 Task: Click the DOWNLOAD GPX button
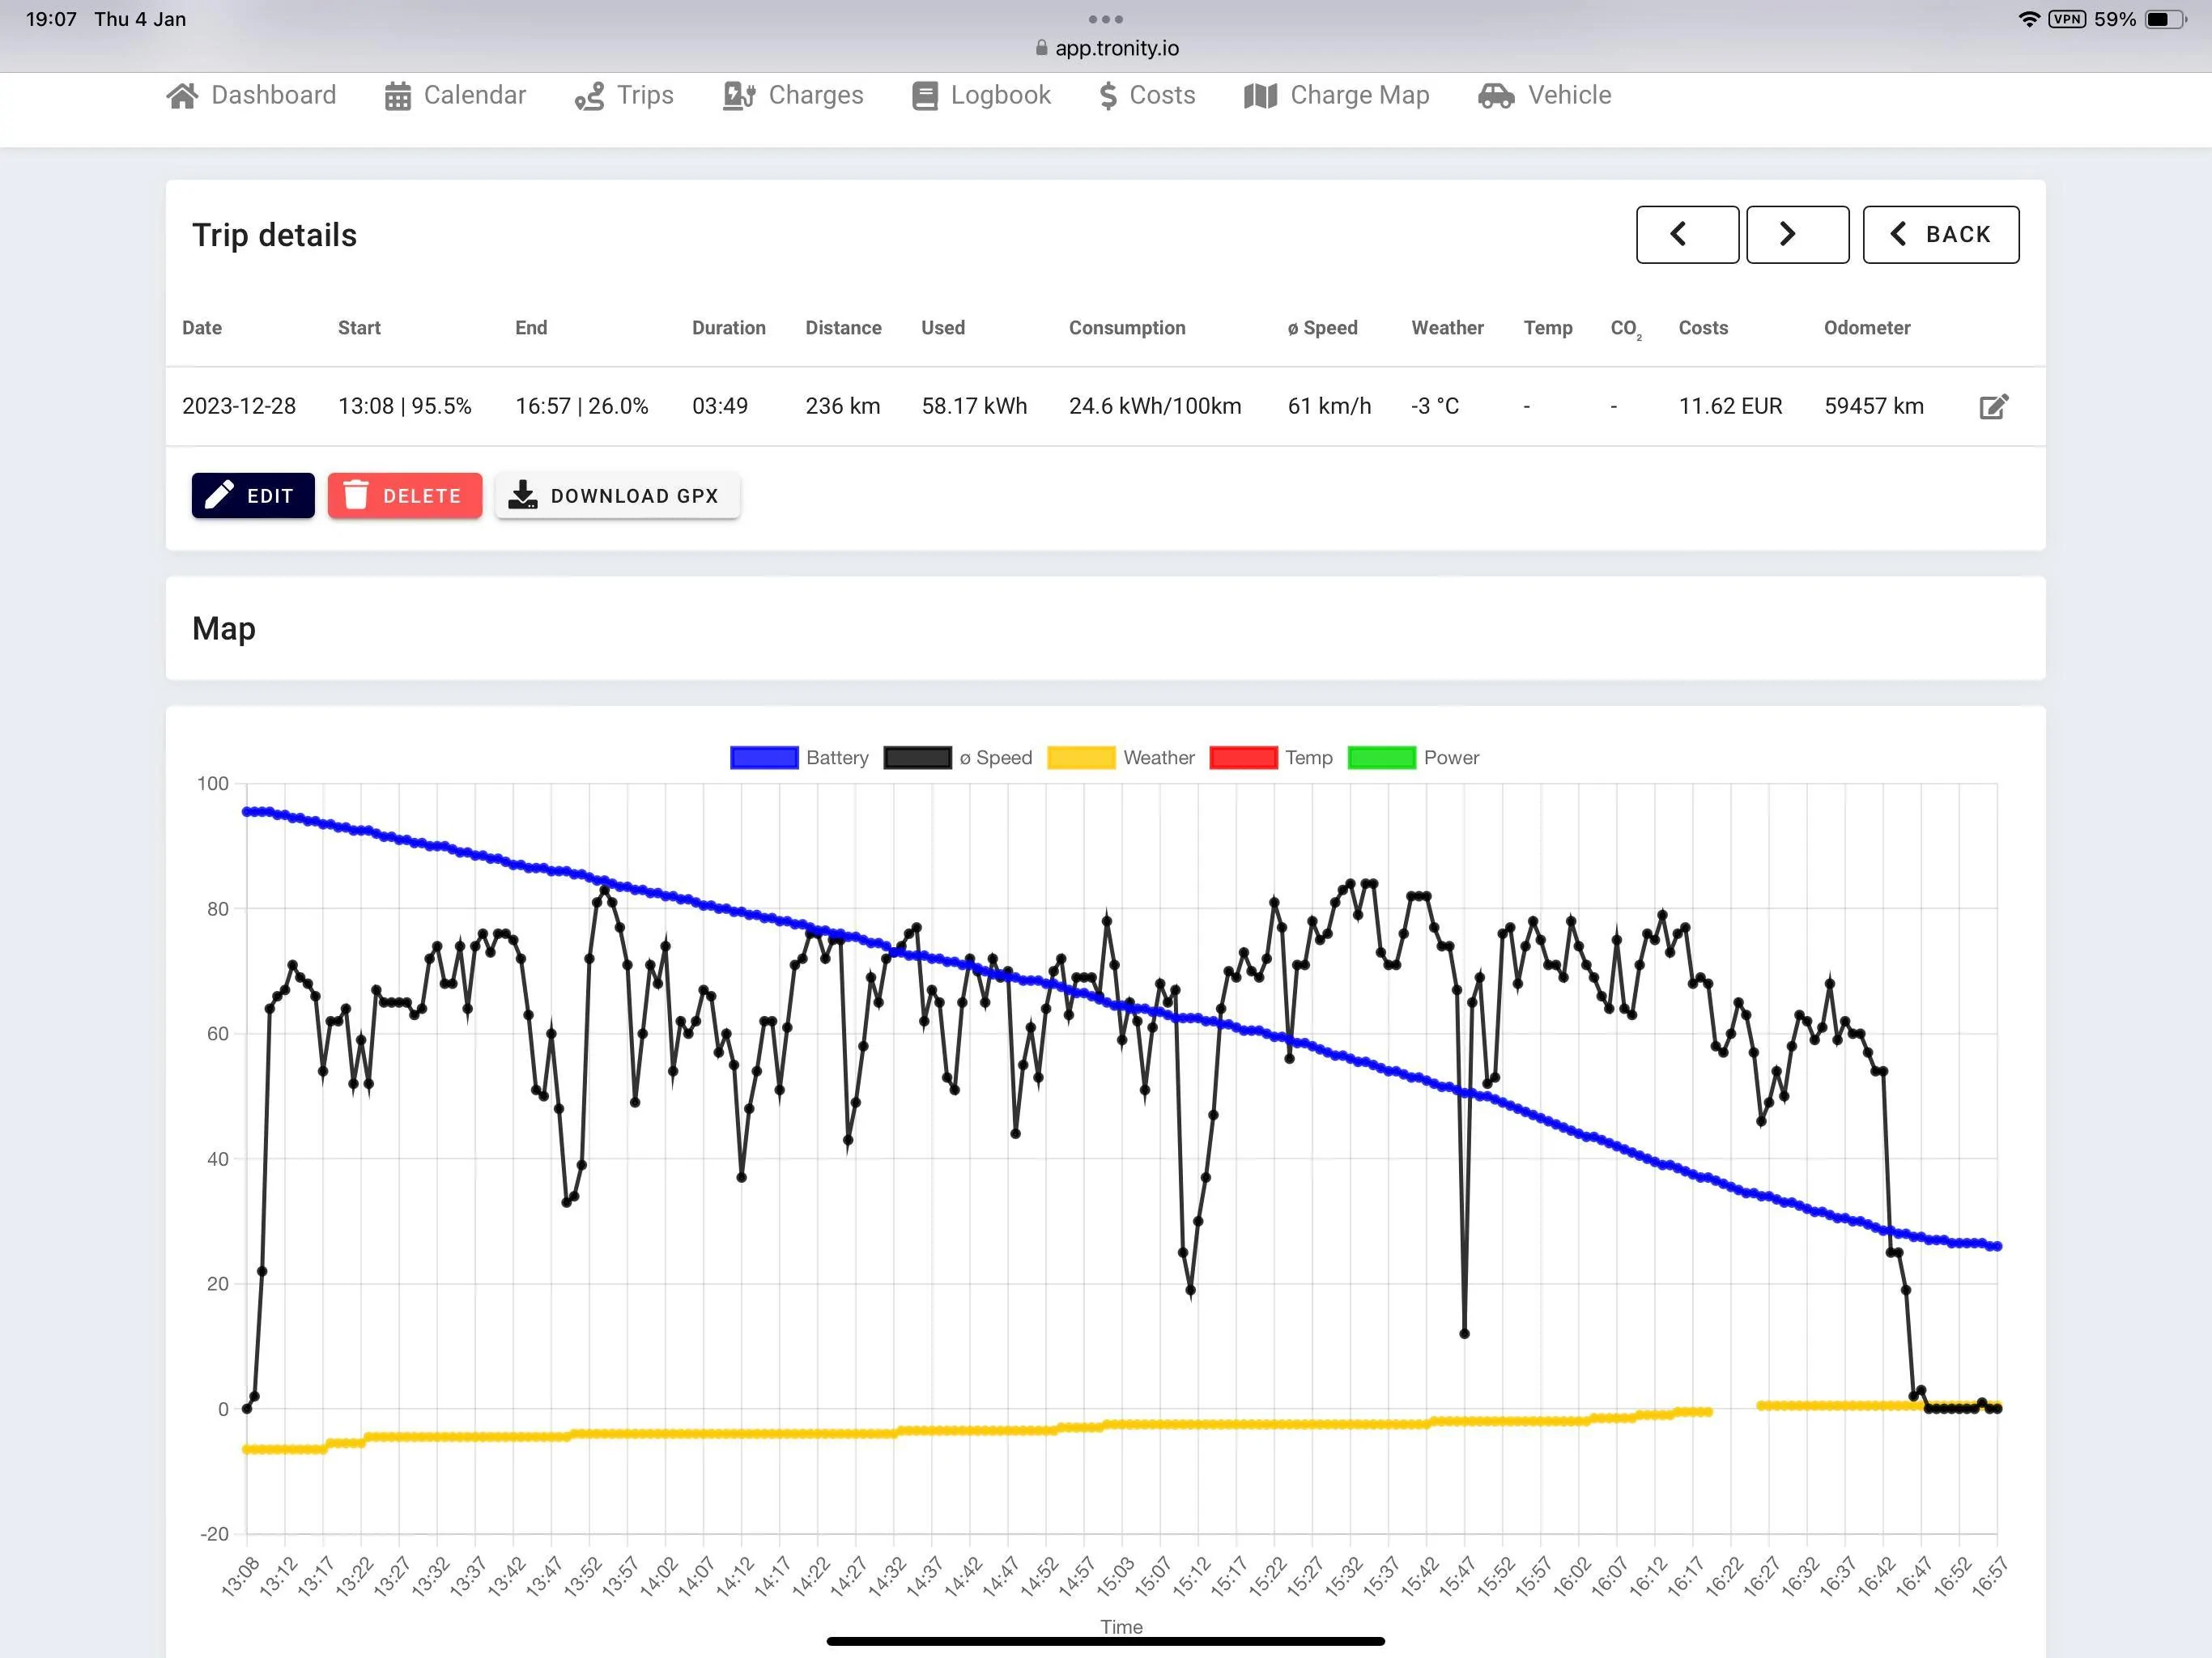tap(617, 496)
